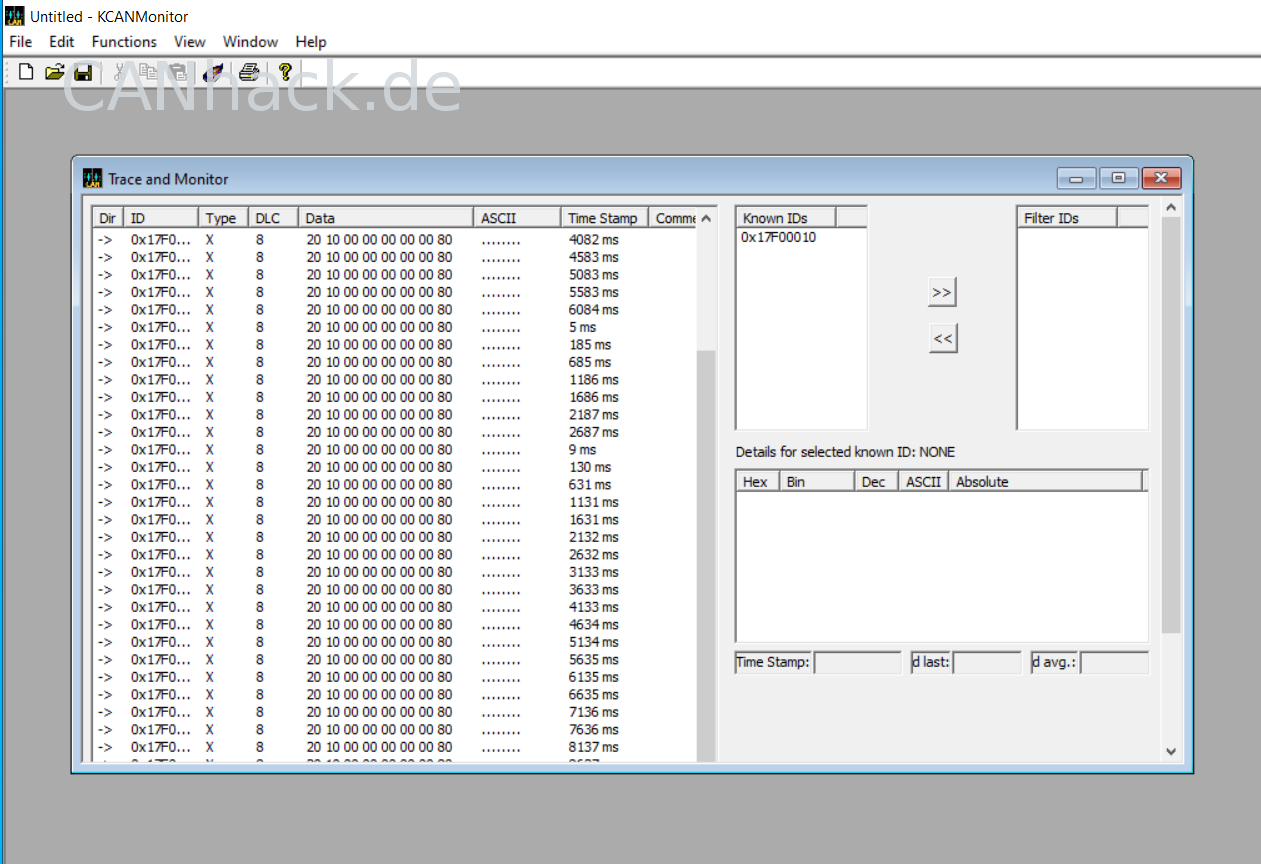Click the Hex column header in details
1261x864 pixels.
coord(757,482)
